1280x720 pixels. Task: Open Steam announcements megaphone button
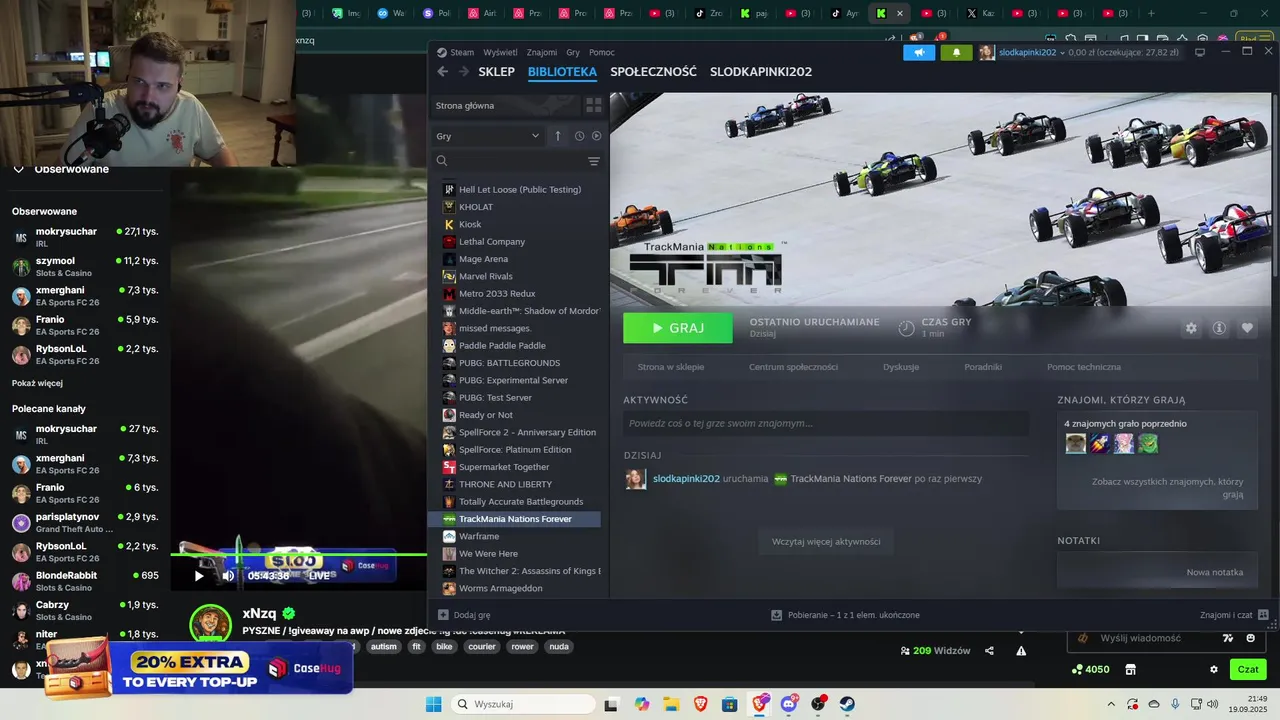pyautogui.click(x=919, y=52)
